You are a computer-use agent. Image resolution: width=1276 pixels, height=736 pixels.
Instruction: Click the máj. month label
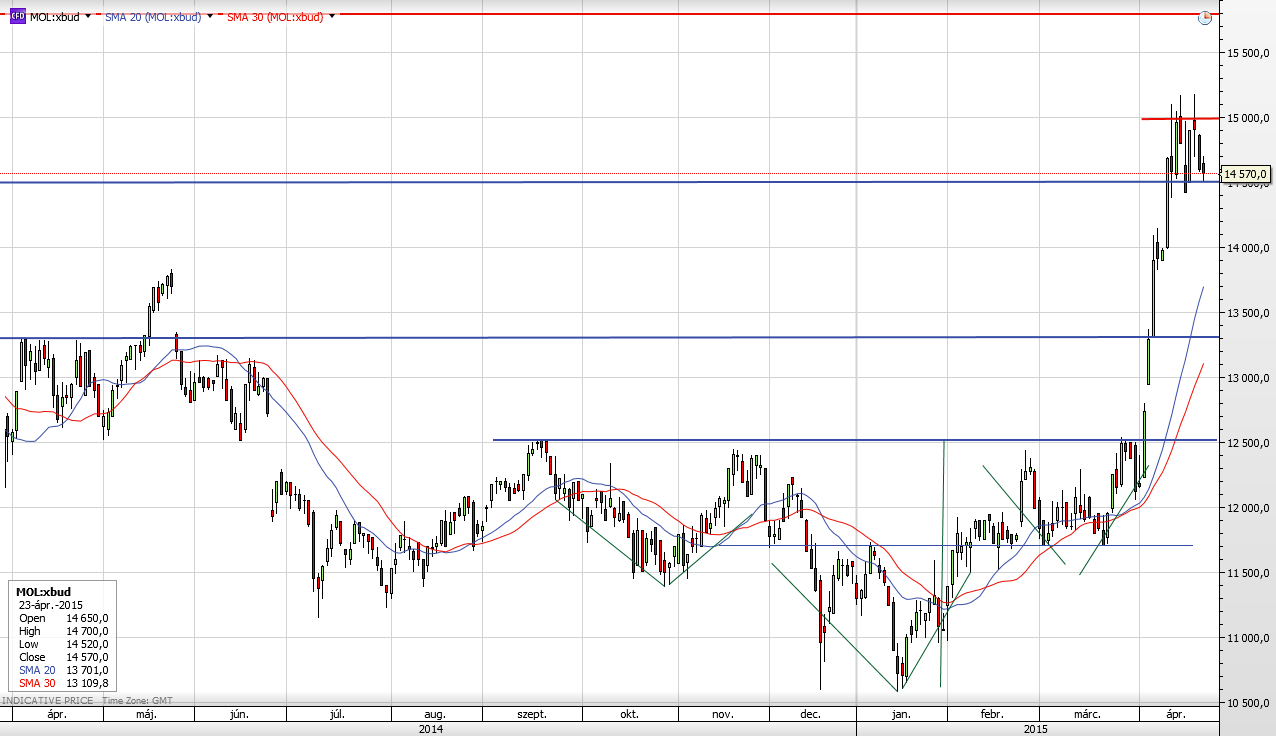pyautogui.click(x=146, y=715)
